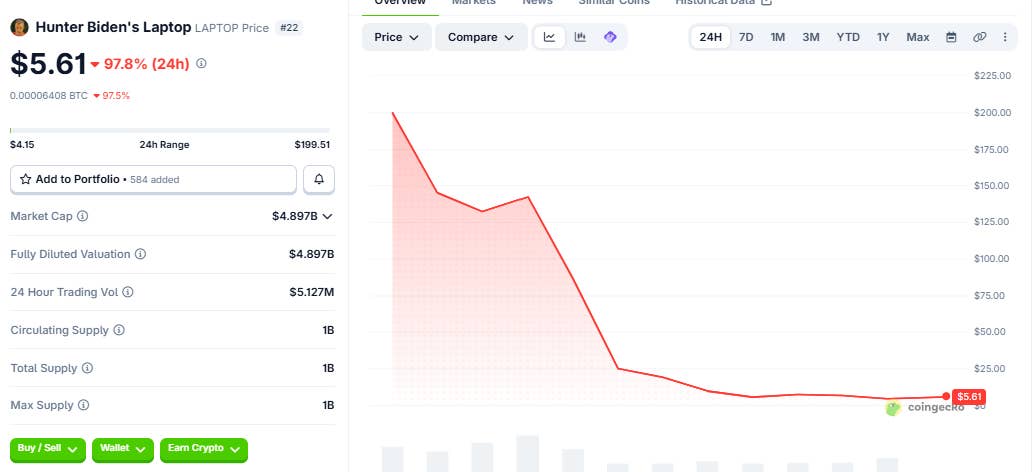Viewport: 1036px width, 472px height.
Task: Click the $5.127M trading volume value
Action: pos(311,292)
